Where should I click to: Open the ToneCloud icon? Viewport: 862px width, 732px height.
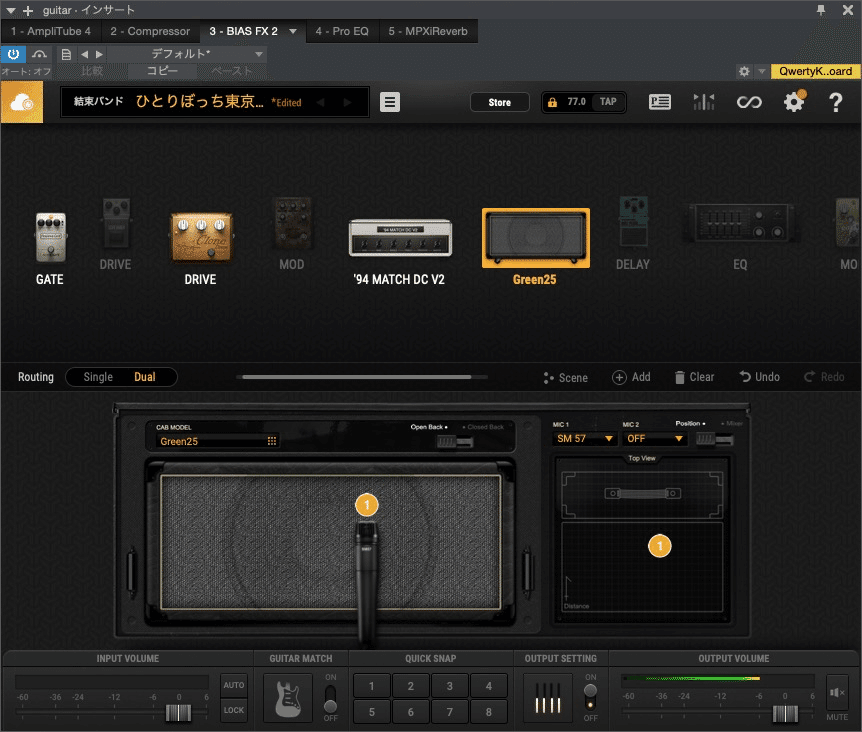tap(22, 102)
